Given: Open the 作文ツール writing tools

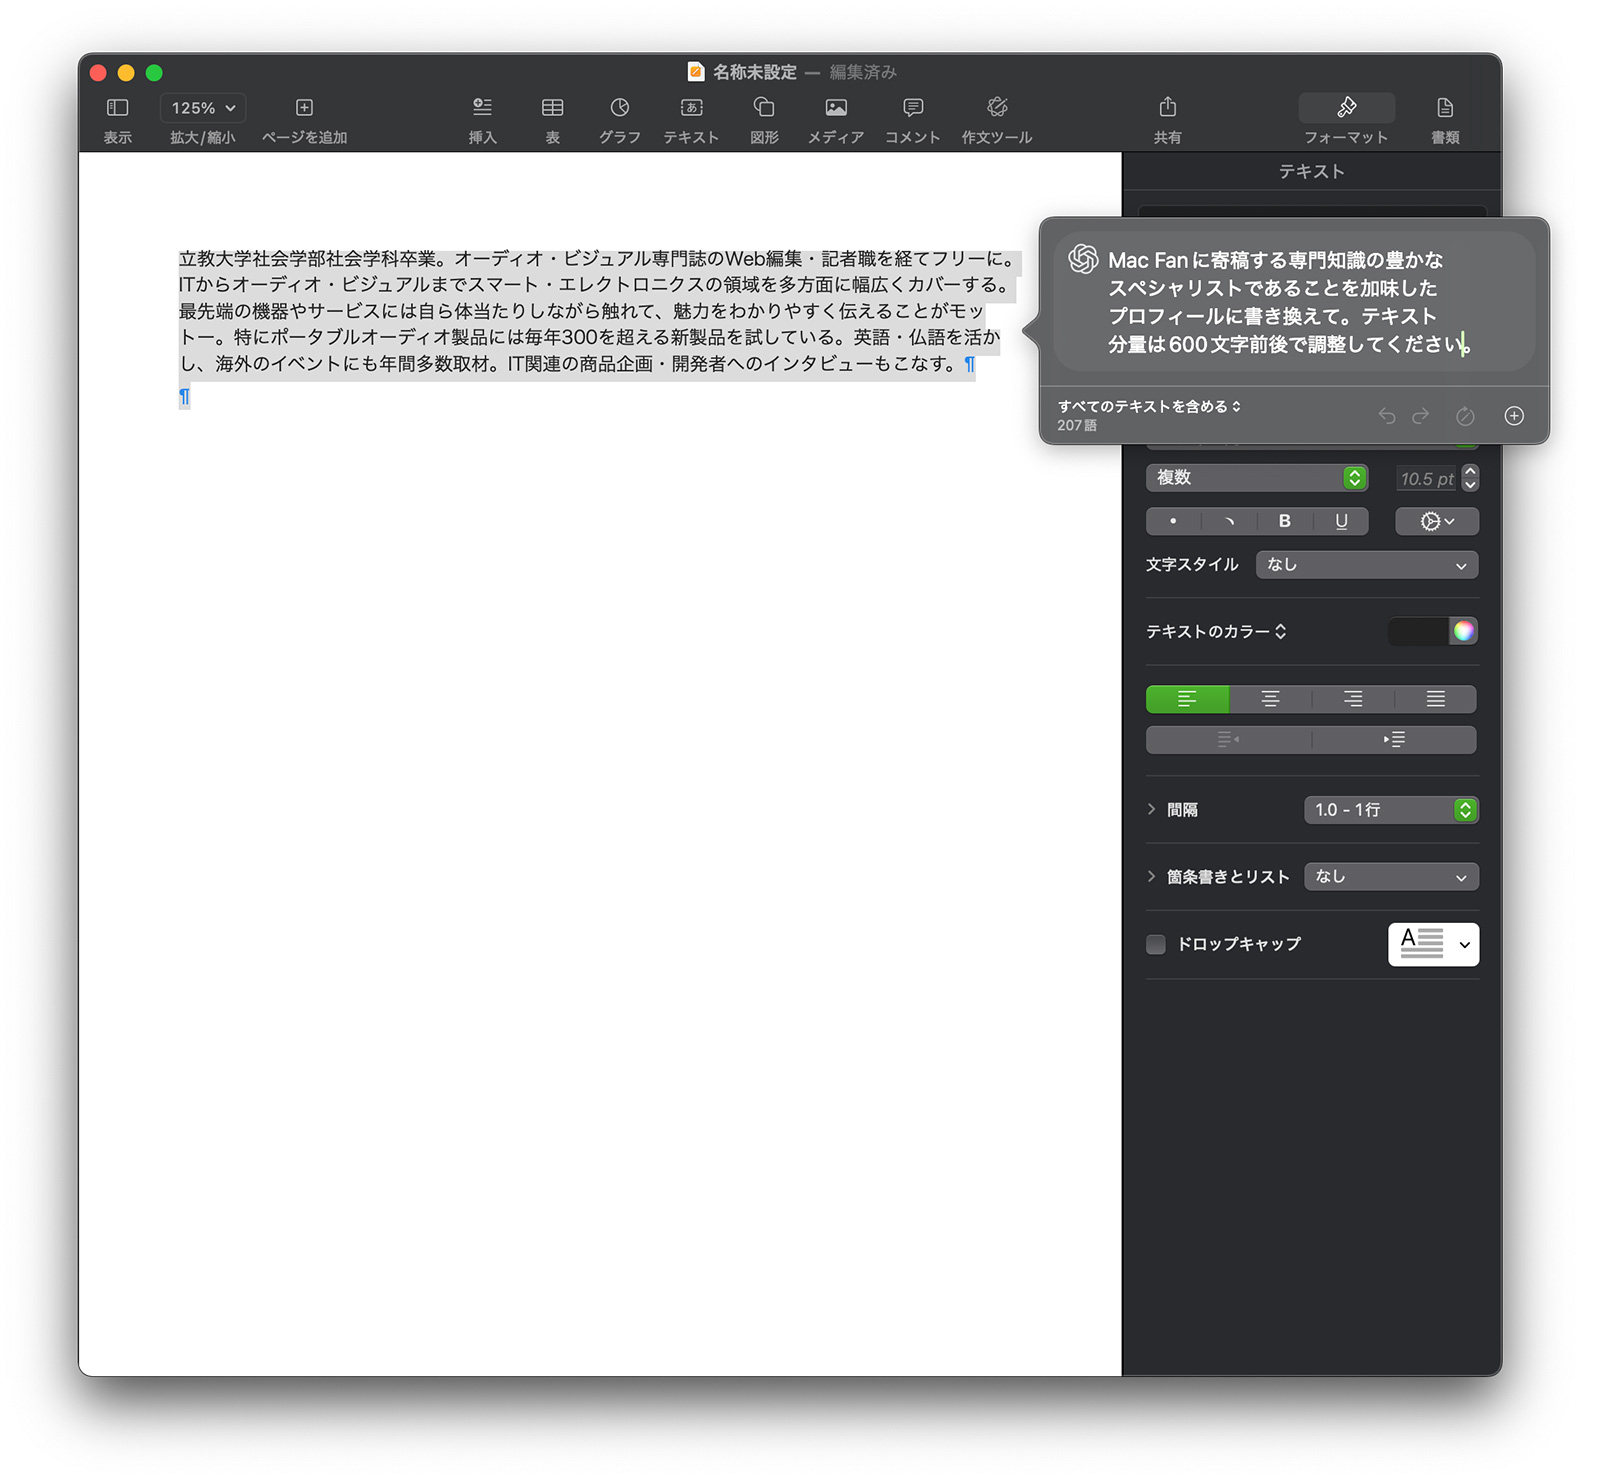Looking at the screenshot, I should click(997, 107).
